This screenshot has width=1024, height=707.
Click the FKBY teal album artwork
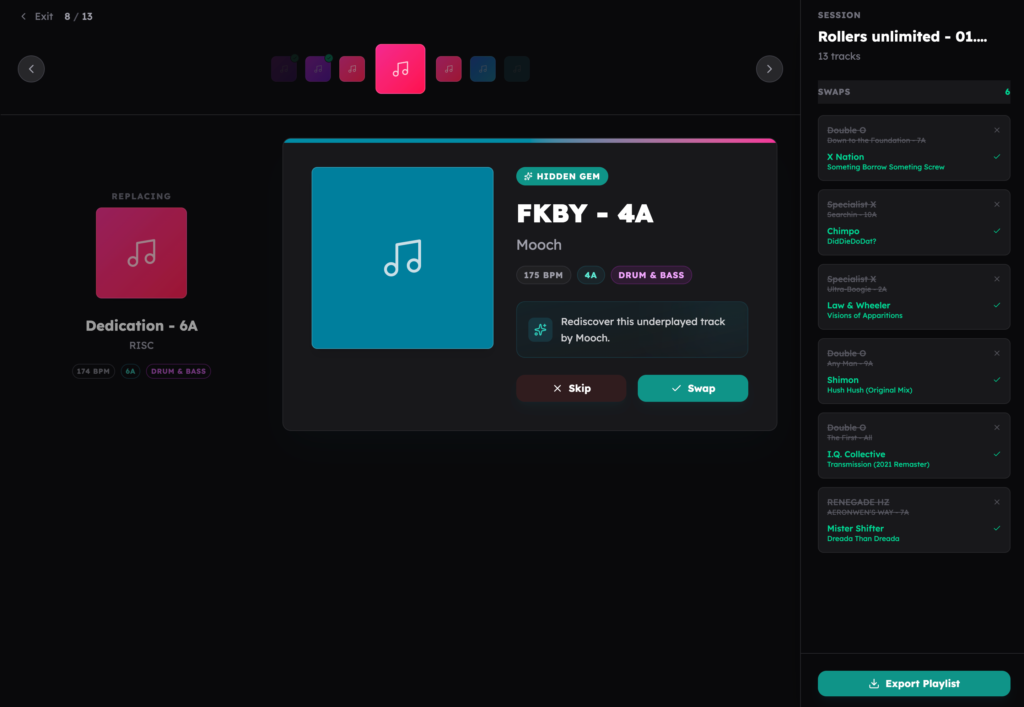coord(402,258)
